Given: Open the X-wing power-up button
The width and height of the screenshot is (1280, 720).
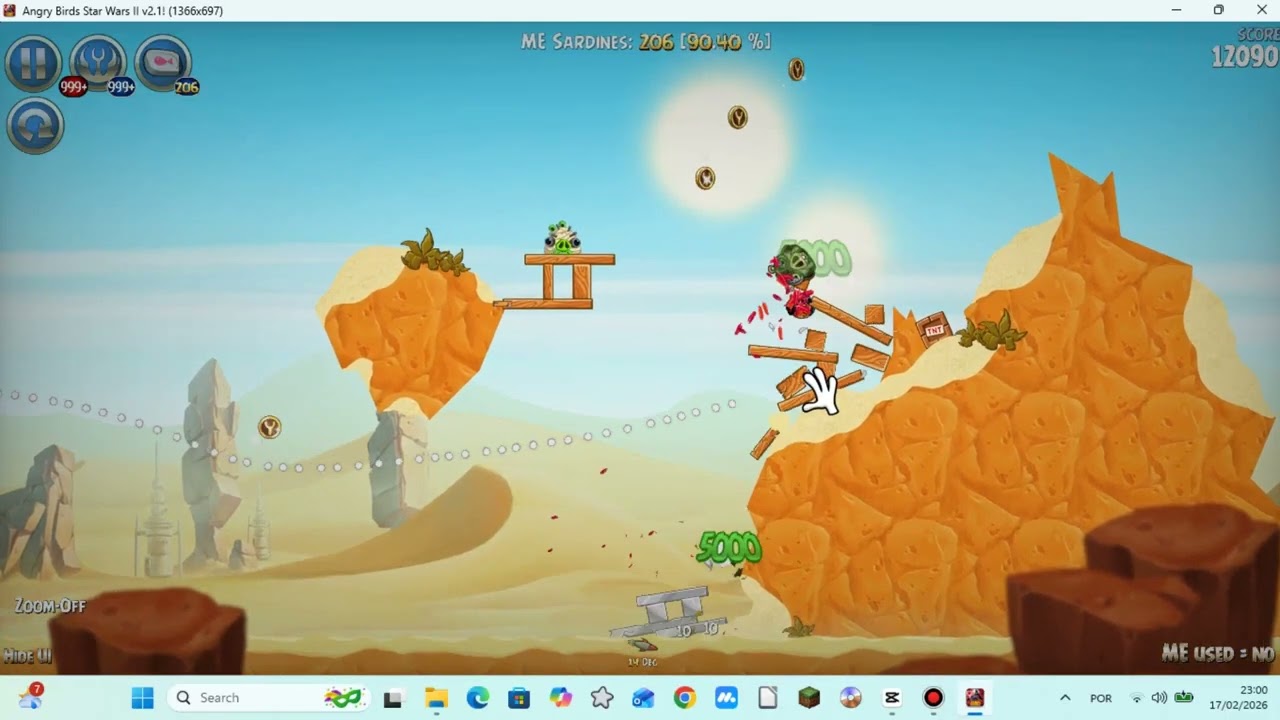Looking at the screenshot, I should tap(98, 63).
